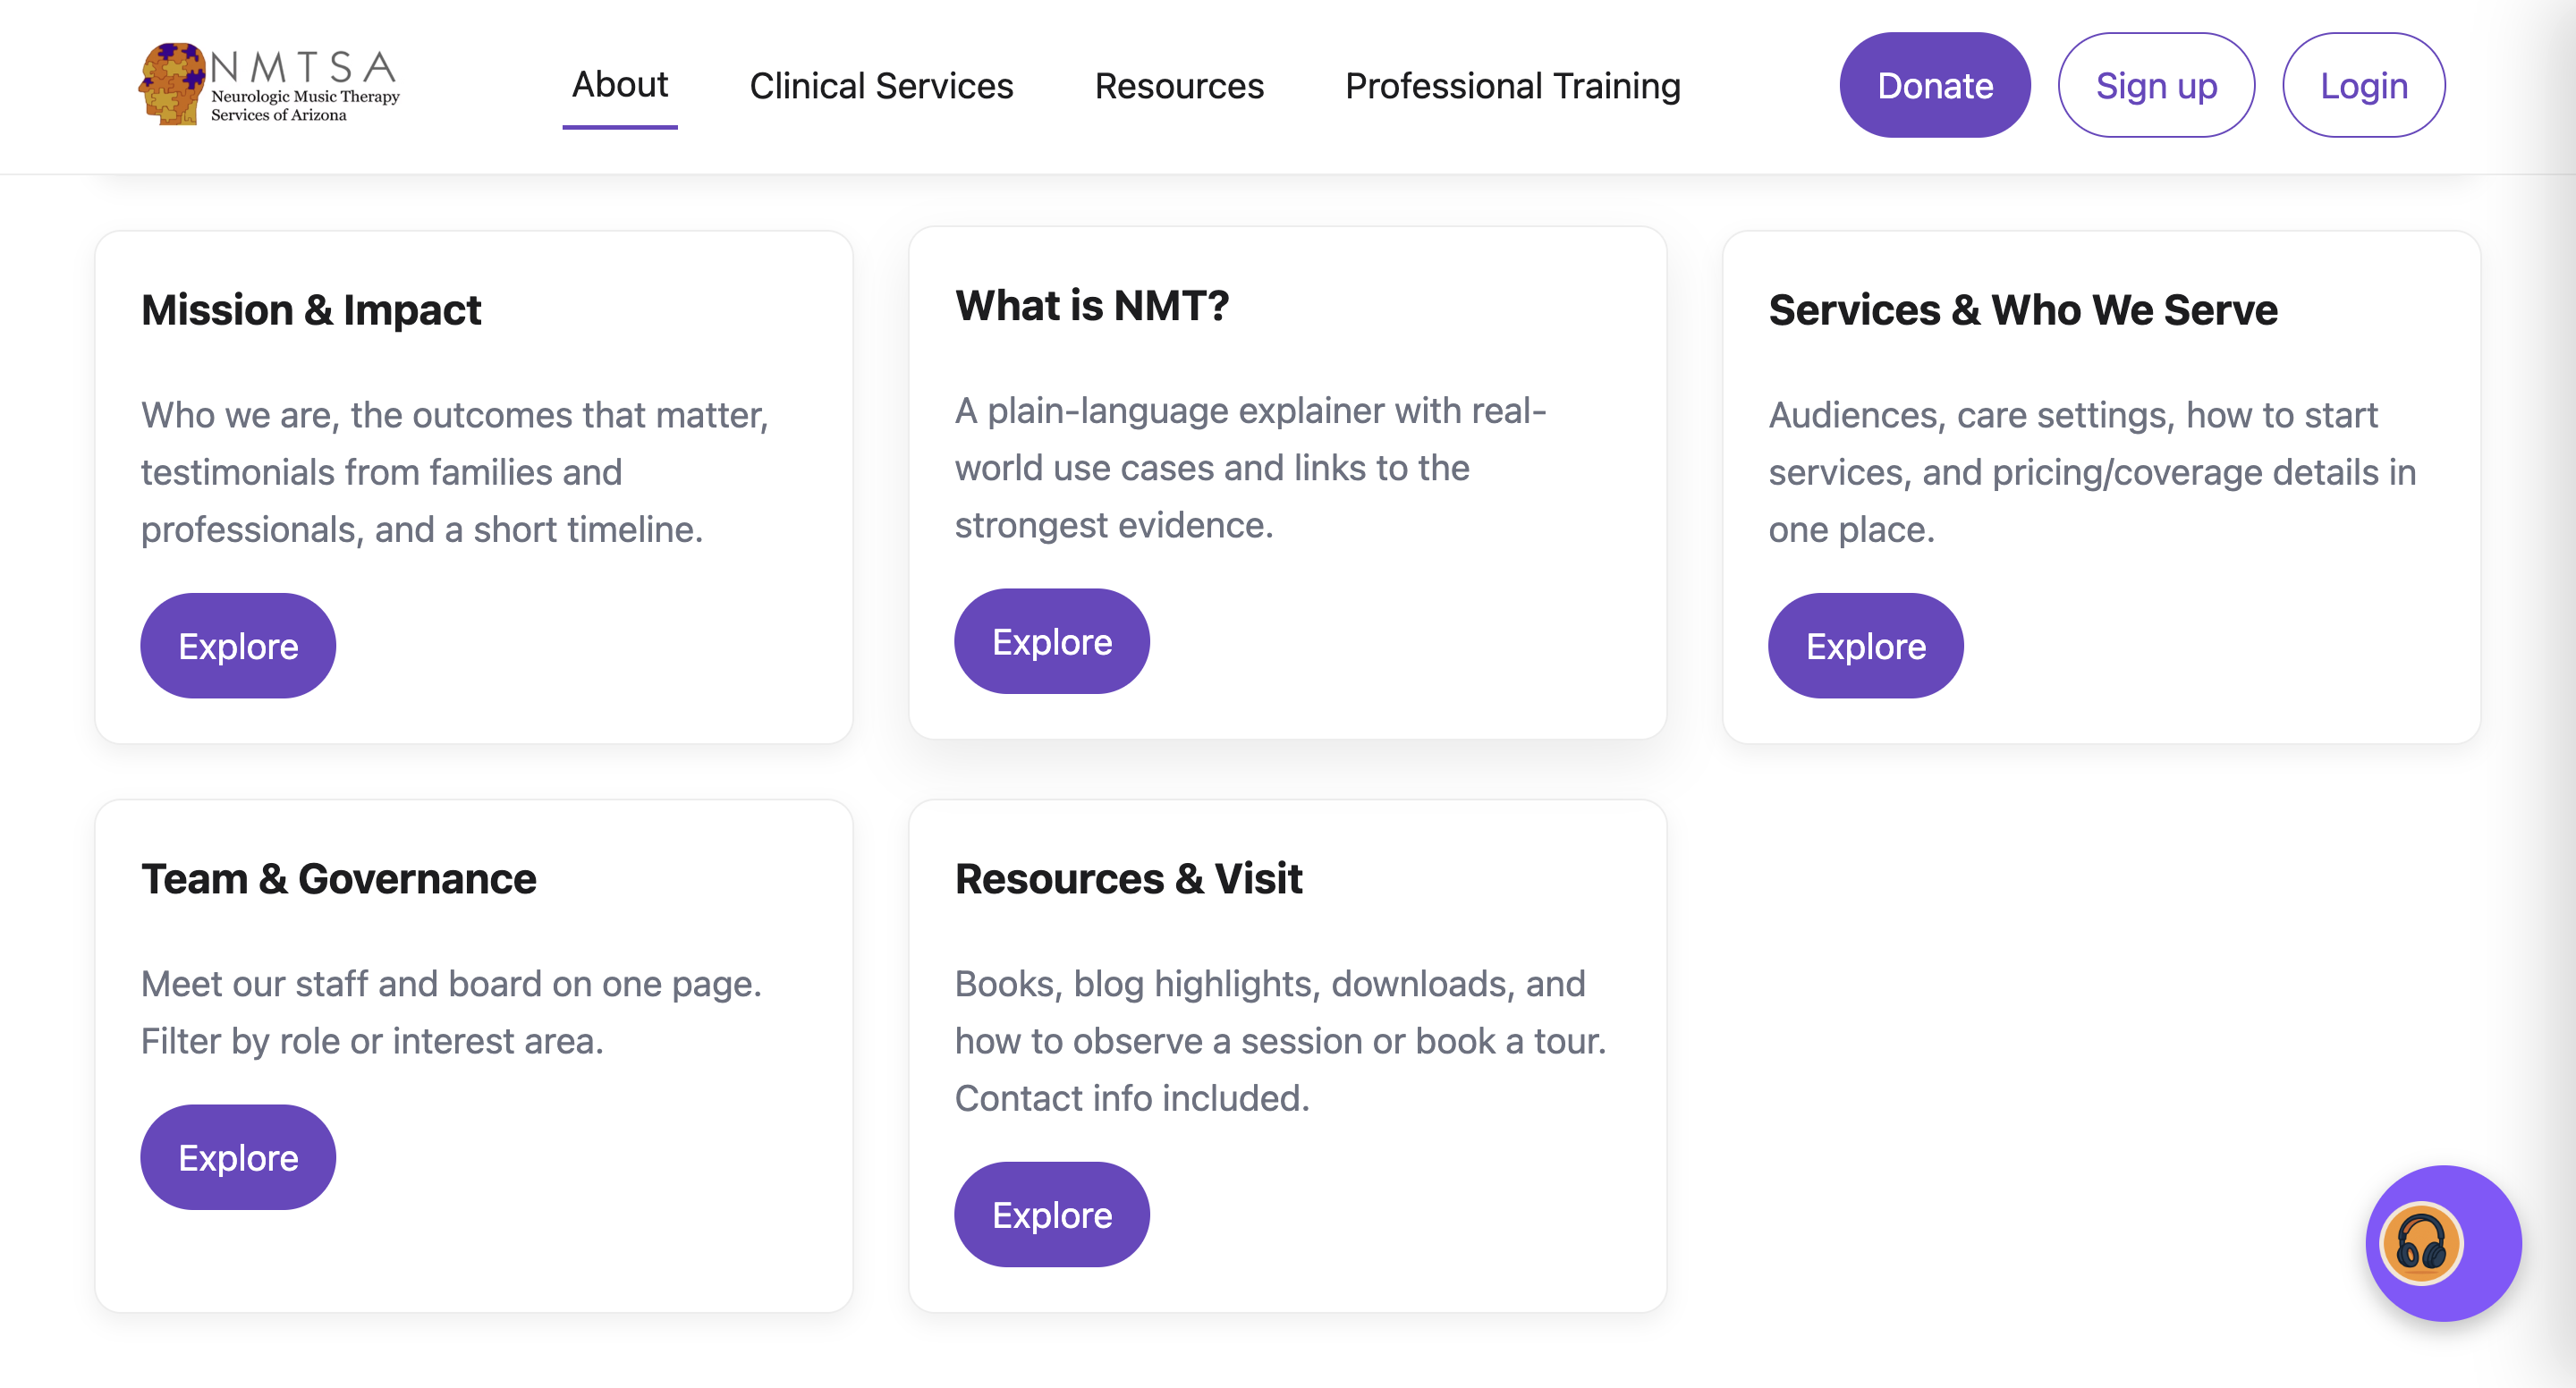Select Professional Training nav item
2576x1388 pixels.
pyautogui.click(x=1512, y=86)
